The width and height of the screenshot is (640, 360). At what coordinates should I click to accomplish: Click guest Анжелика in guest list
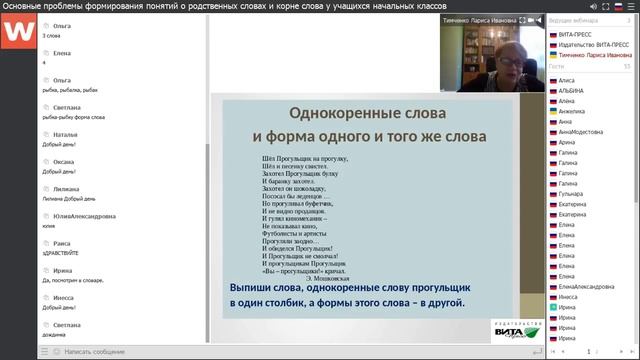point(571,111)
